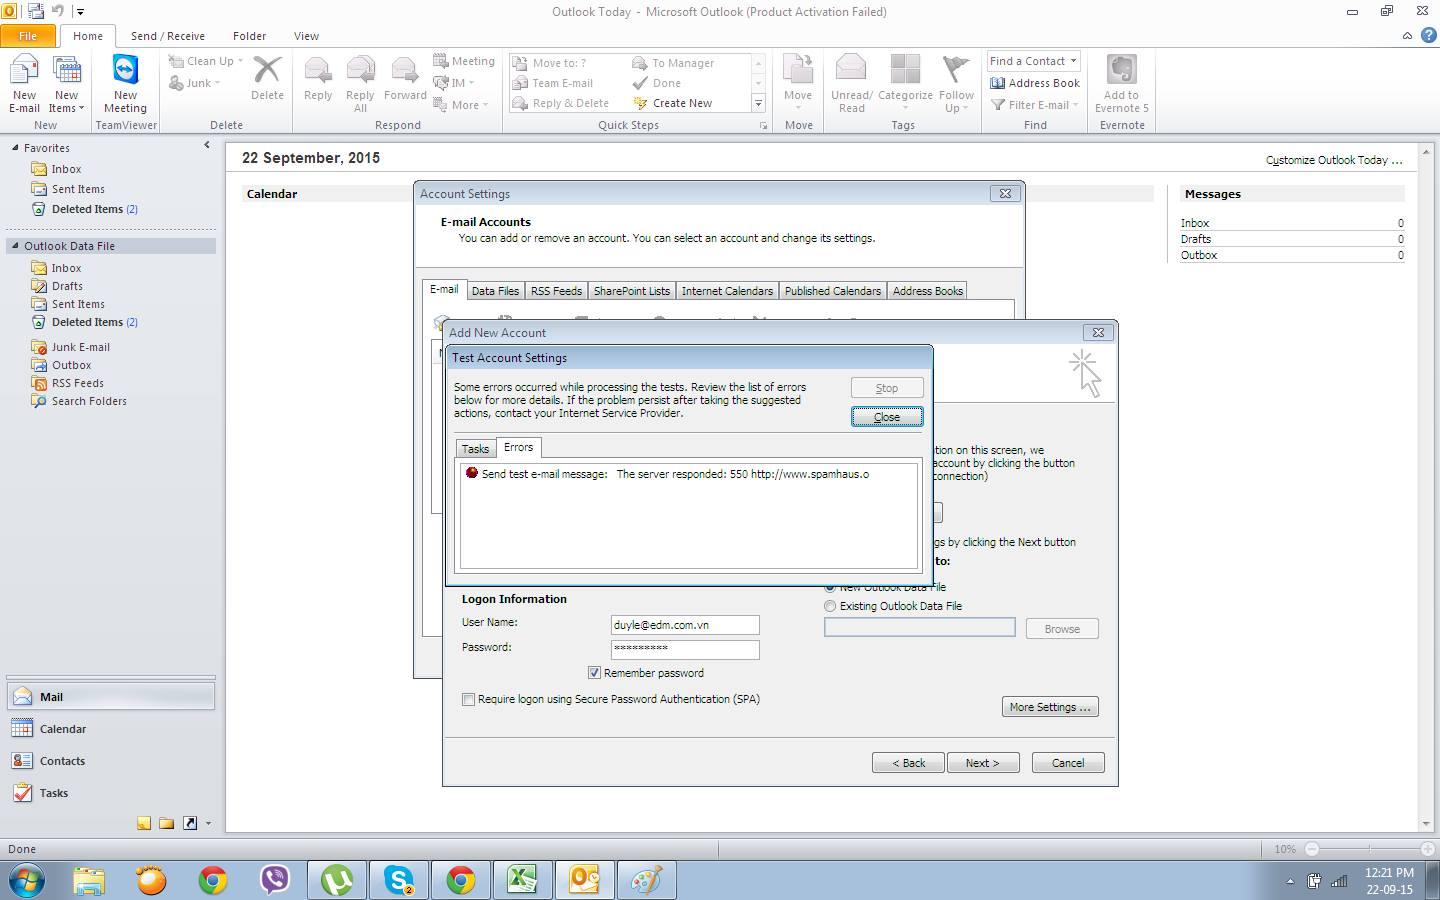Image resolution: width=1440 pixels, height=900 pixels.
Task: Click the More Settings button
Action: tap(1050, 707)
